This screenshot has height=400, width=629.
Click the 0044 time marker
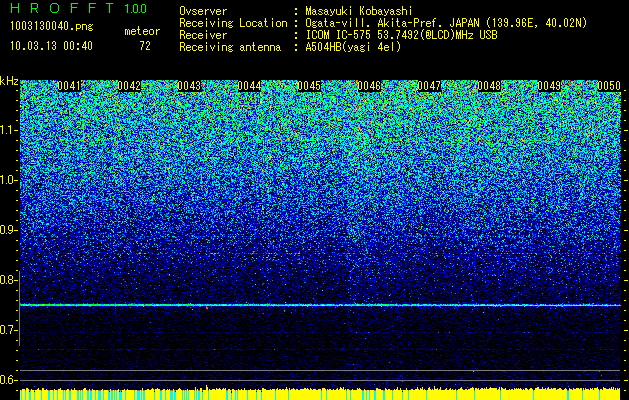click(x=249, y=86)
